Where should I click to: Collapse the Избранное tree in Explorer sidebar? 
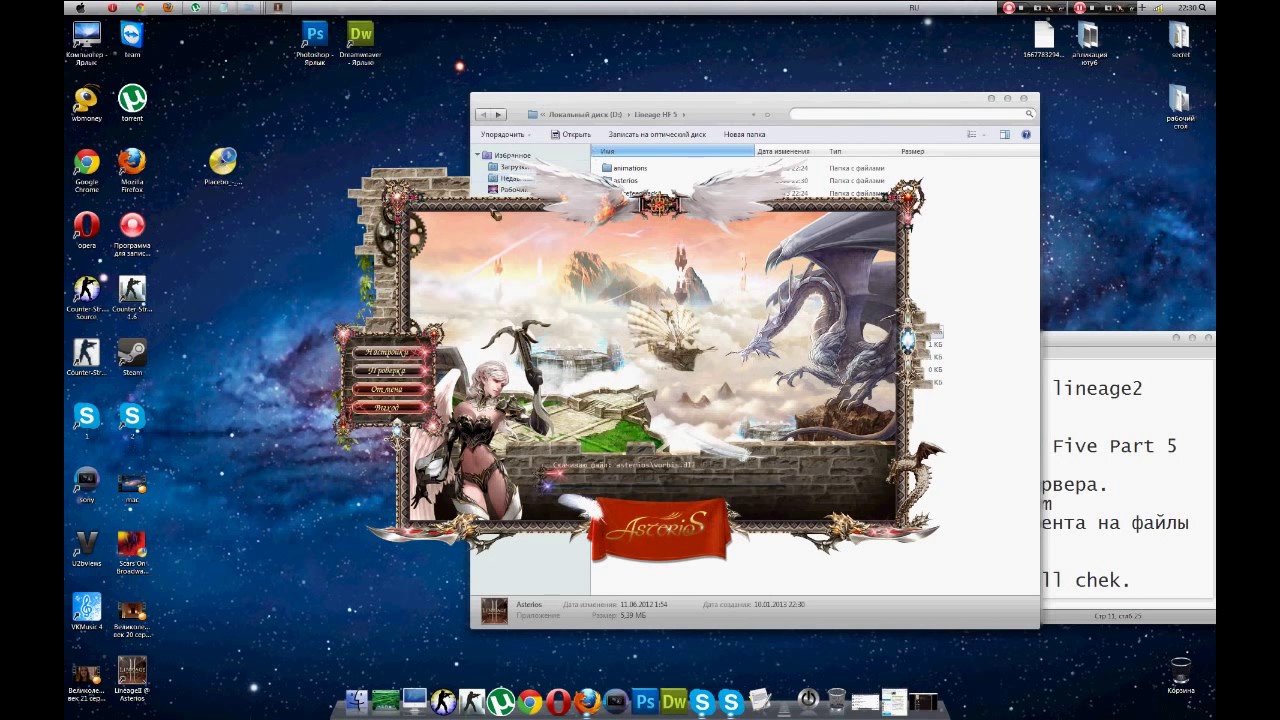point(477,155)
